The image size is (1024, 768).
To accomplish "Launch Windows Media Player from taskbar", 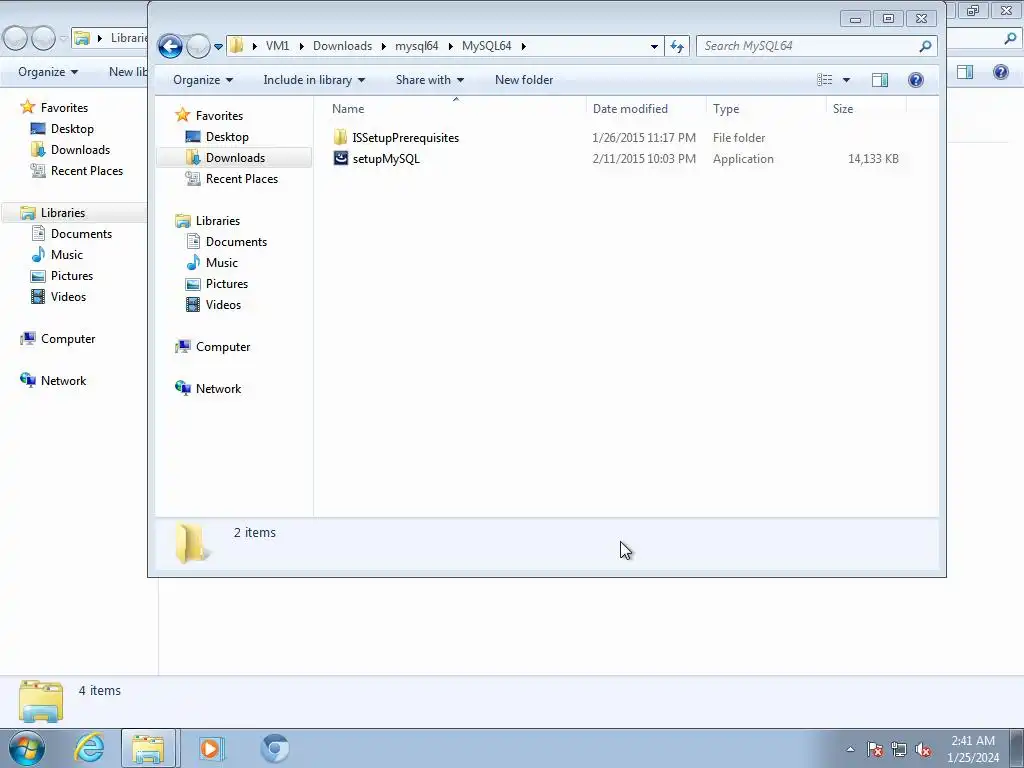I will coord(210,748).
